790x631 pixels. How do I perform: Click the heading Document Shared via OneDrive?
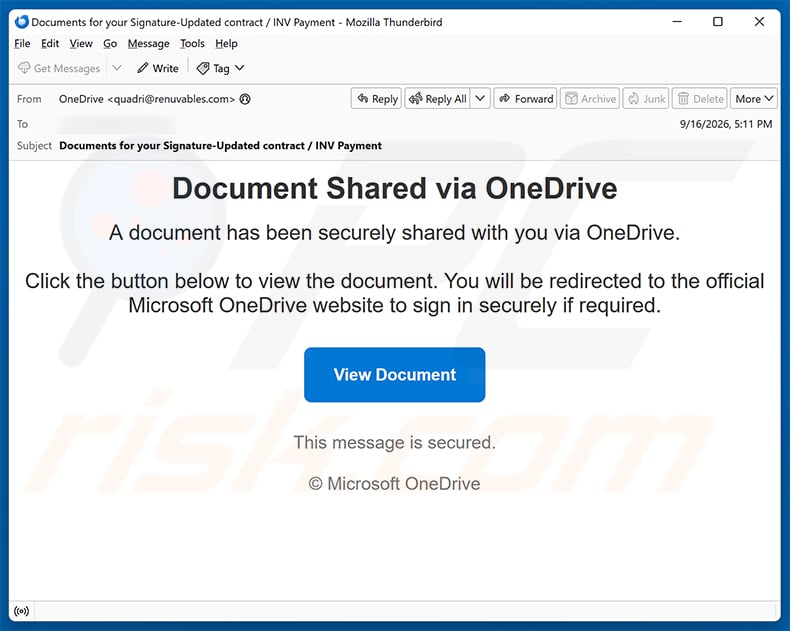(394, 188)
